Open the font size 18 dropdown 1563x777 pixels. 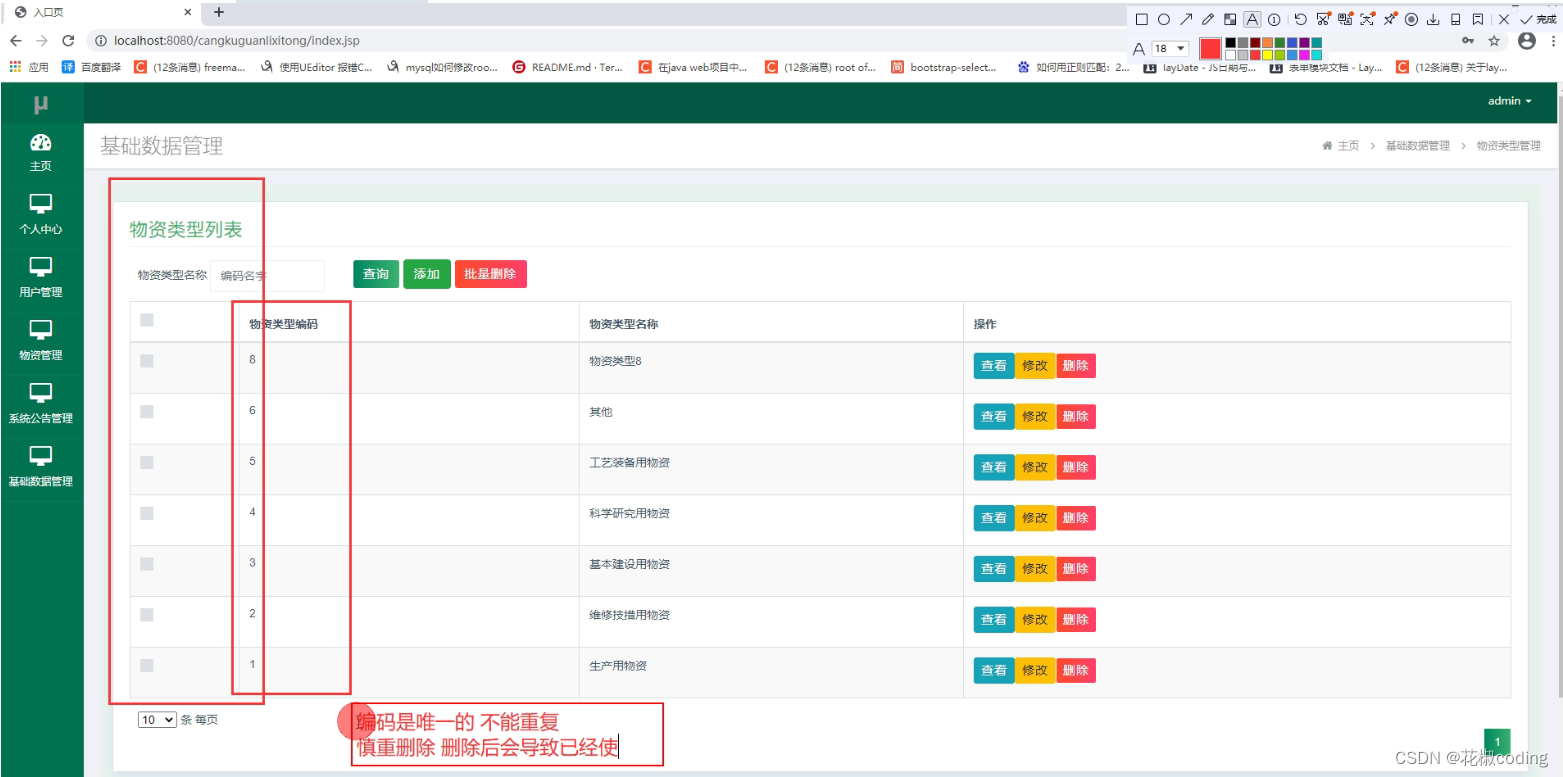1170,48
